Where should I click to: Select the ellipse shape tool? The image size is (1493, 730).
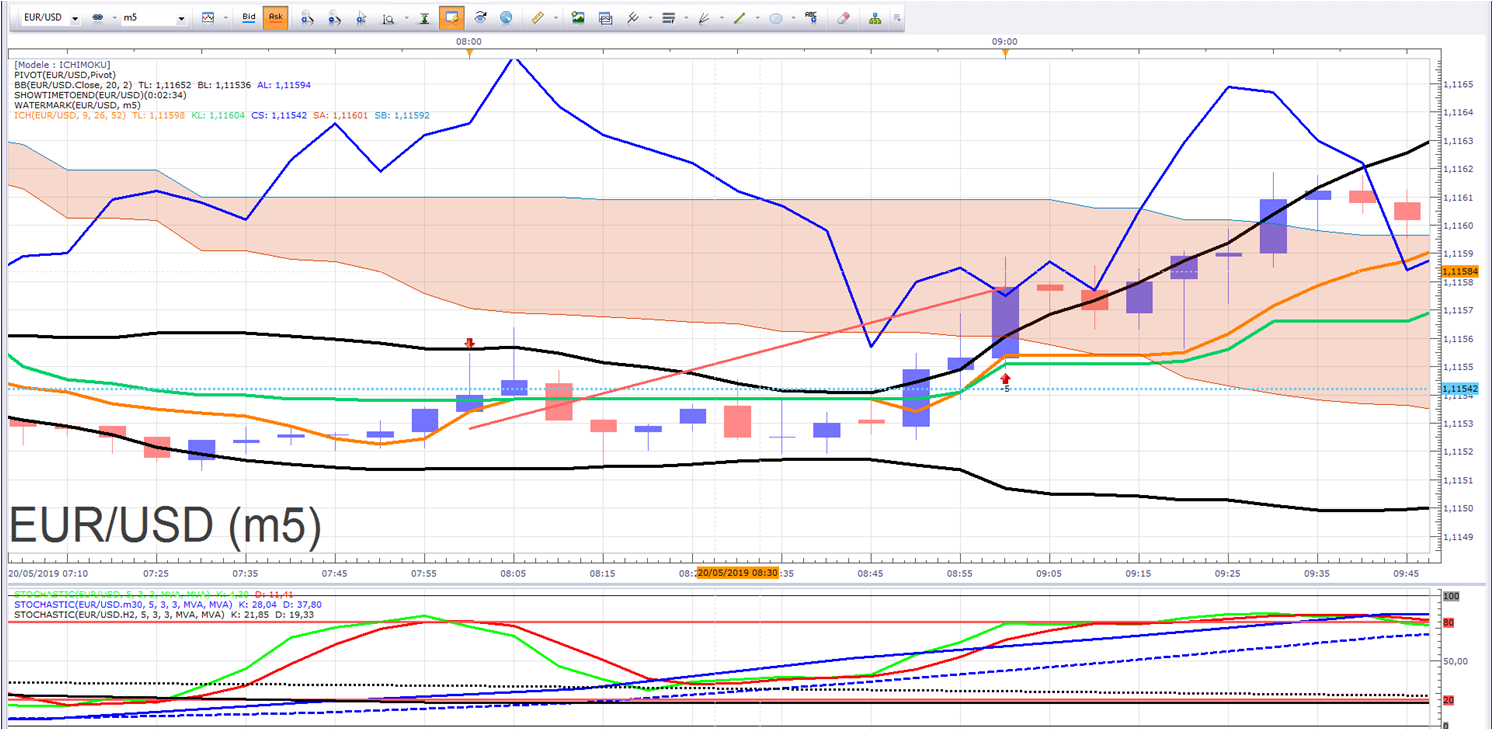tap(775, 18)
